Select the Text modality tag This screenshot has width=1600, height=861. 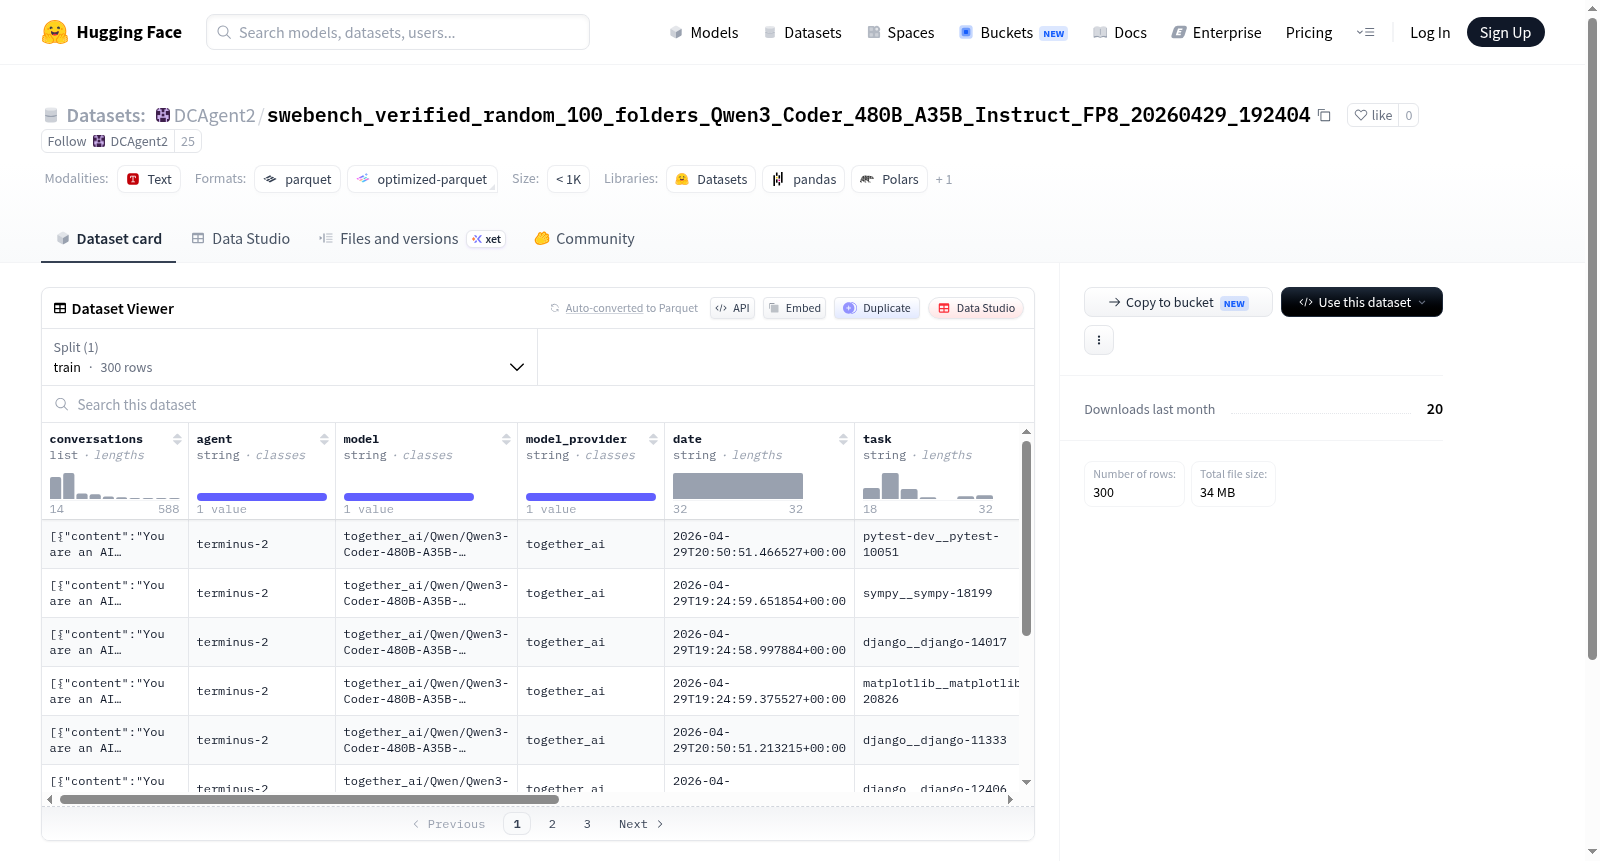tap(149, 179)
